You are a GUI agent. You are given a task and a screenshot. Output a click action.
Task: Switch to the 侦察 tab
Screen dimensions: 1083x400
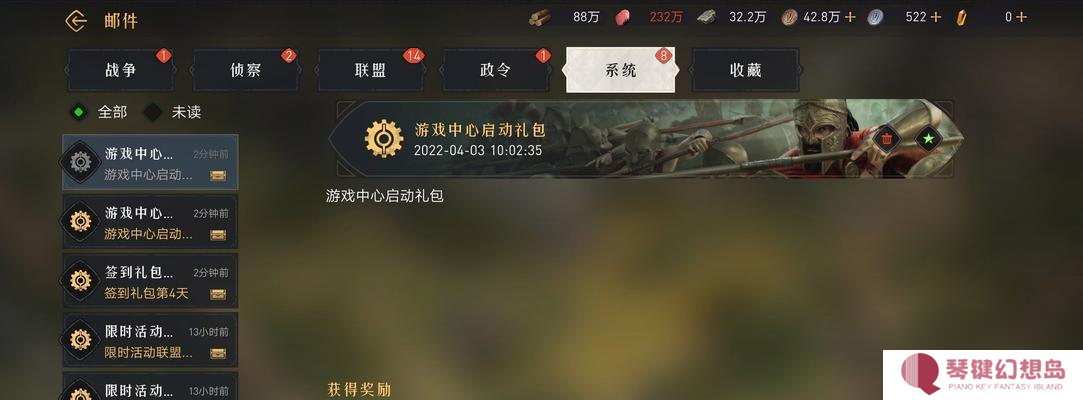[x=245, y=70]
